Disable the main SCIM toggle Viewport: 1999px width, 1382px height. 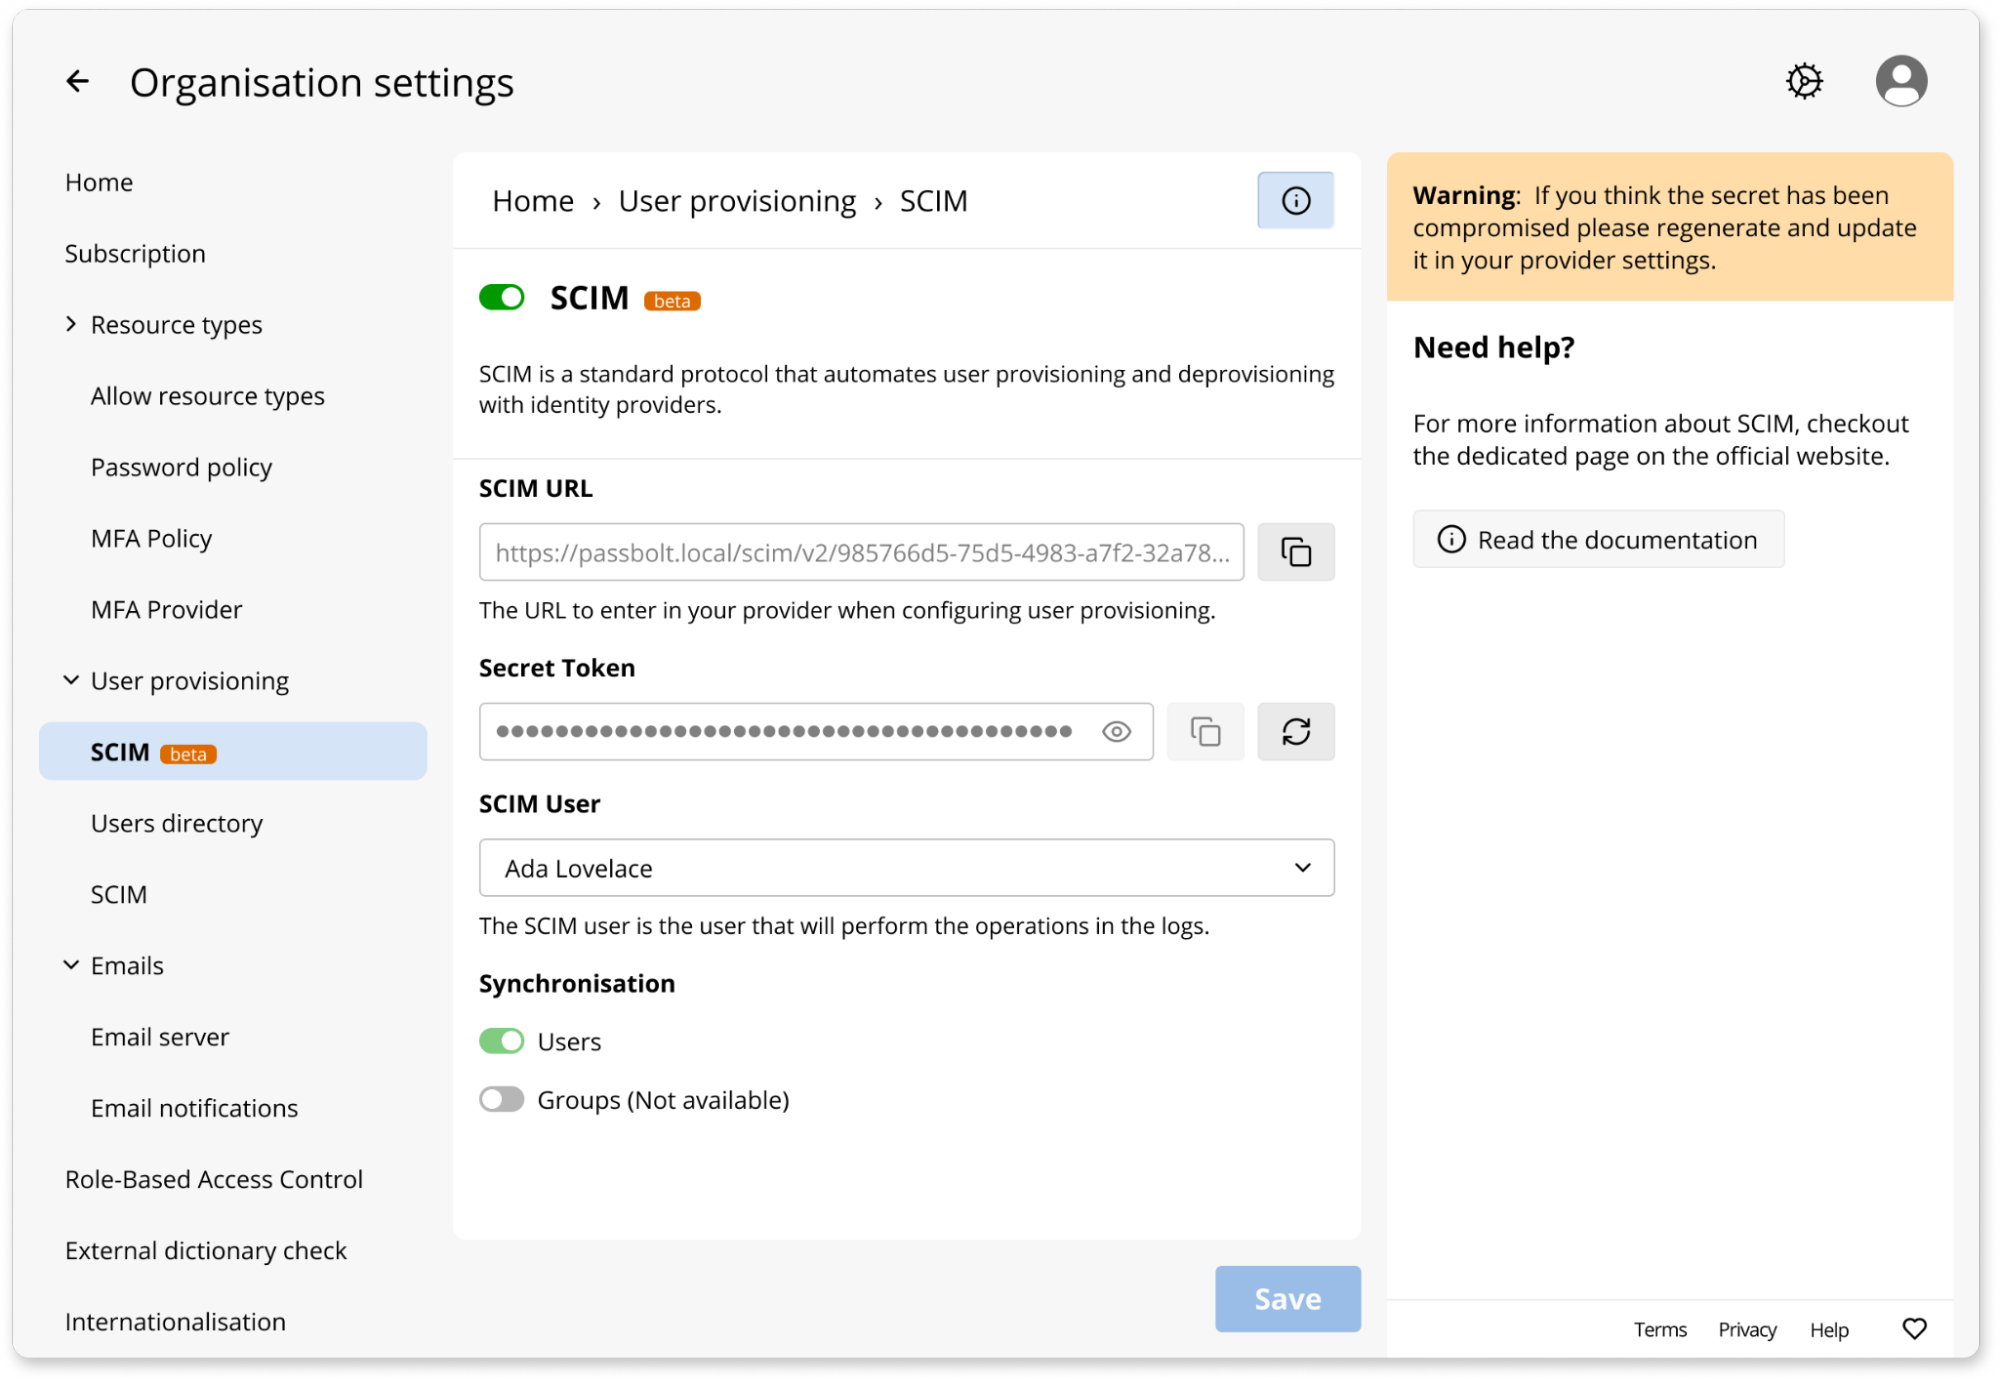point(502,298)
